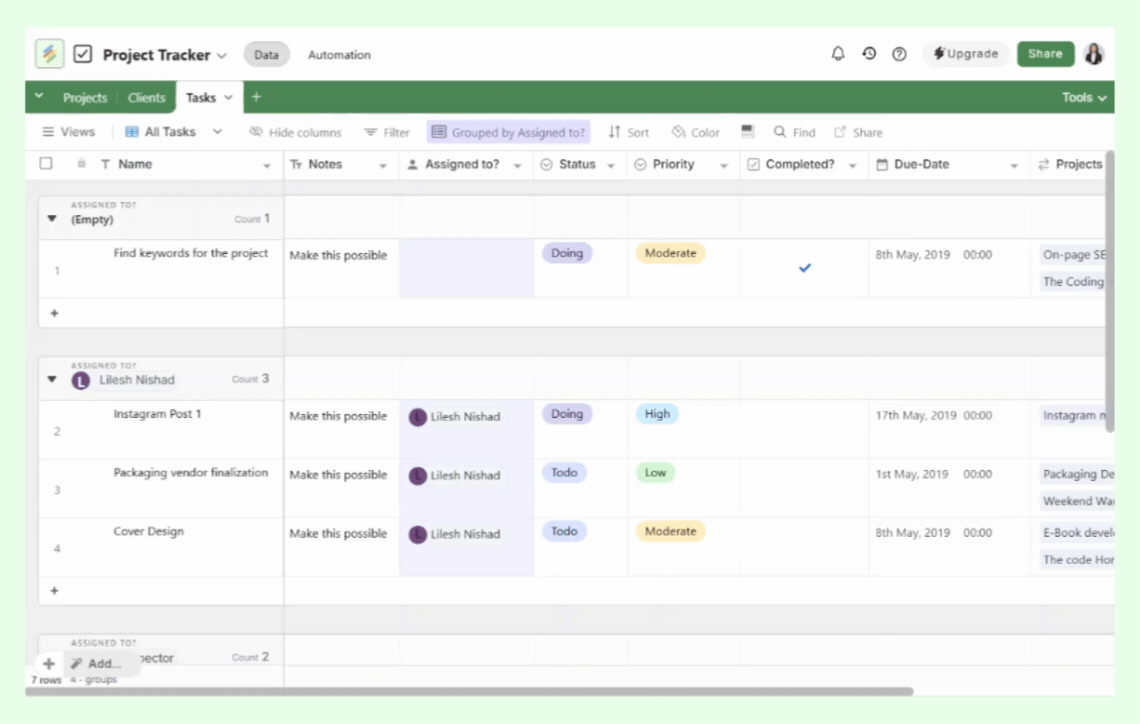Tick the select-all rows checkbox in header
Viewport: 1140px width, 724px height.
(x=46, y=164)
